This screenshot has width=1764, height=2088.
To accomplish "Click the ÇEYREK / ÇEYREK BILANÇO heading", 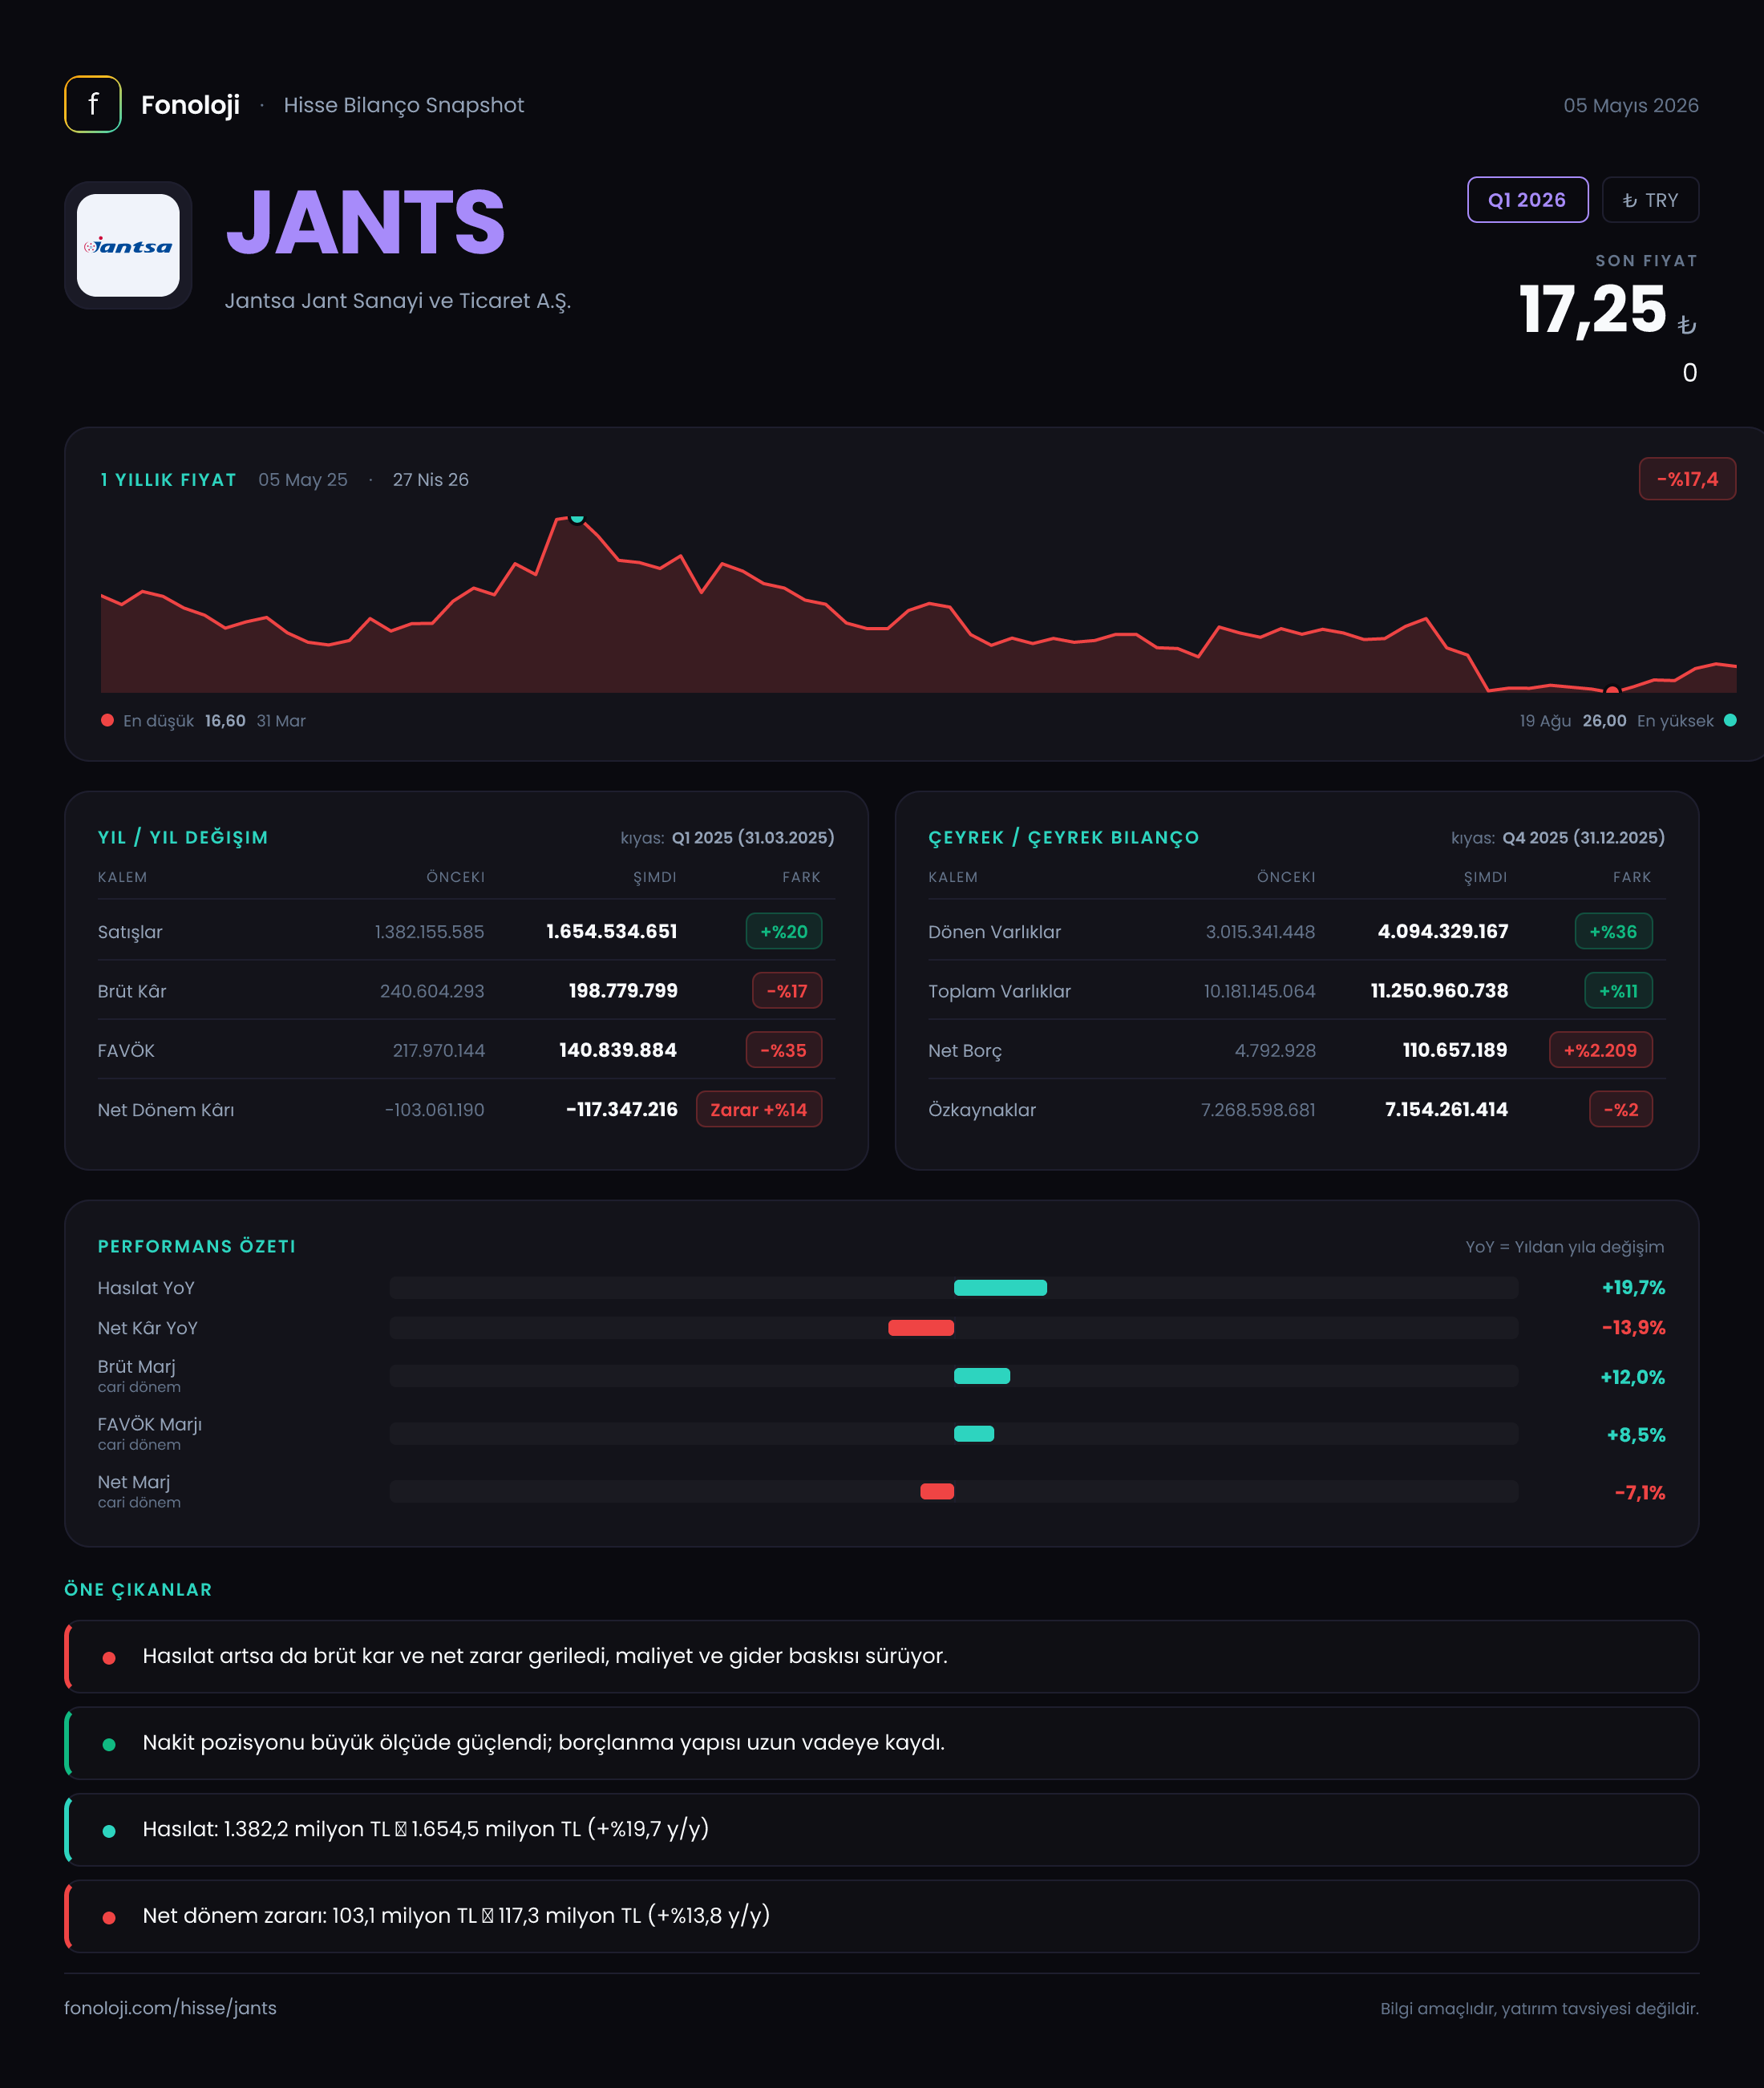I will (1063, 837).
